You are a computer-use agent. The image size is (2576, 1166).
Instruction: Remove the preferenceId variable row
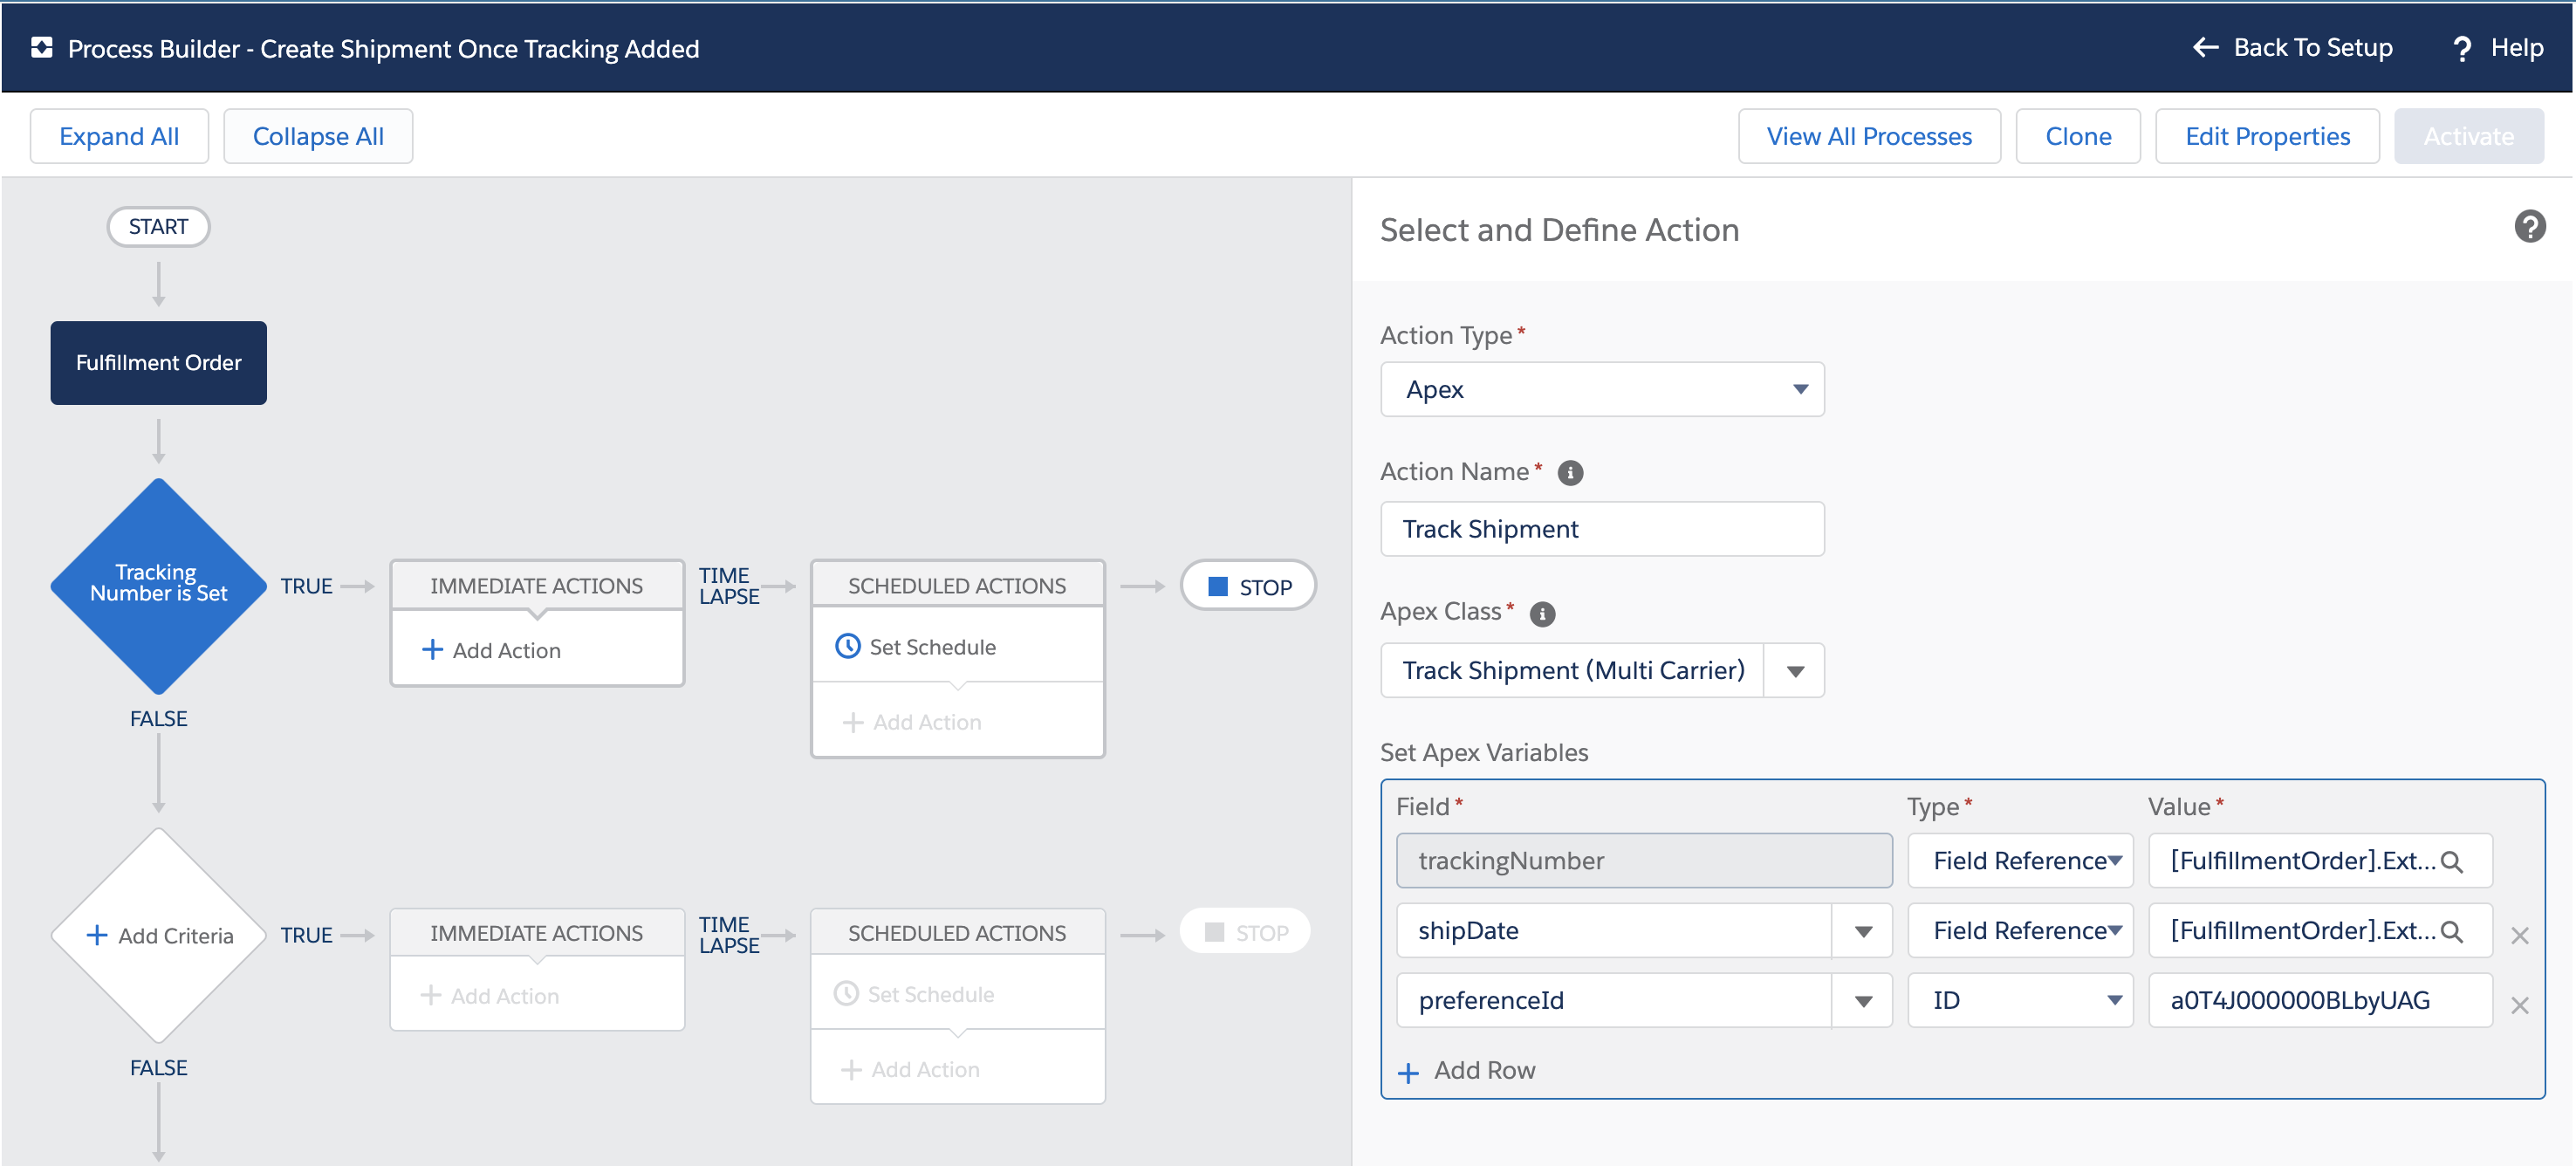(2519, 1005)
